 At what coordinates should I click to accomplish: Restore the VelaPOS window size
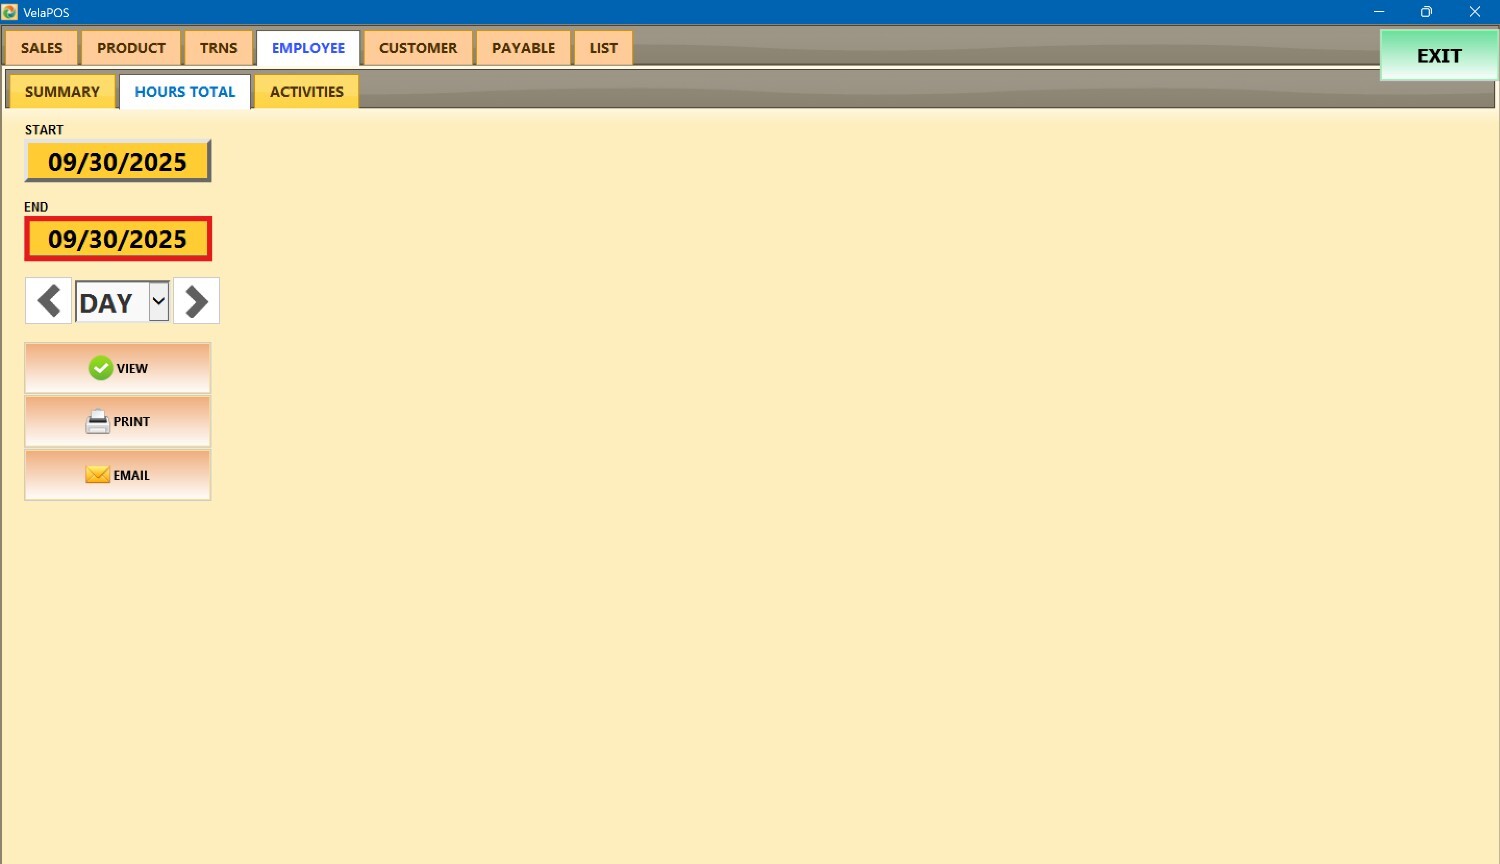(x=1426, y=12)
